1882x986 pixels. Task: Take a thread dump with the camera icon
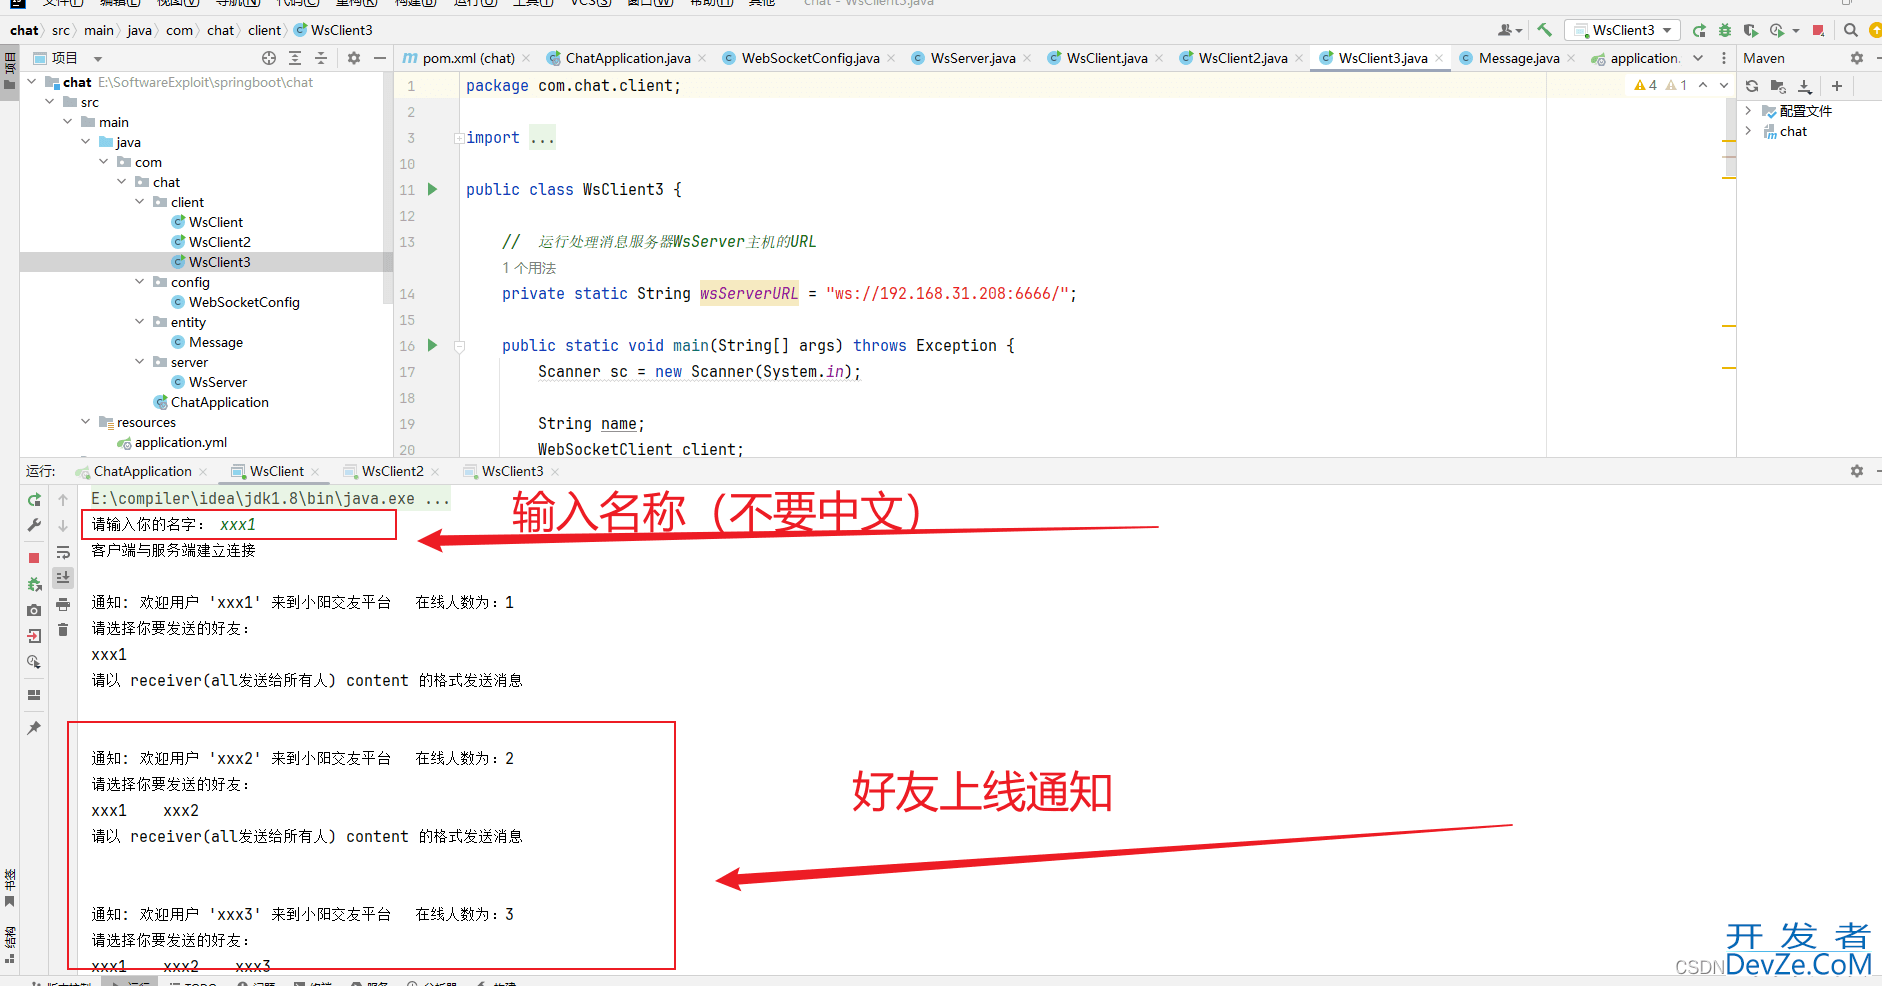pos(34,610)
